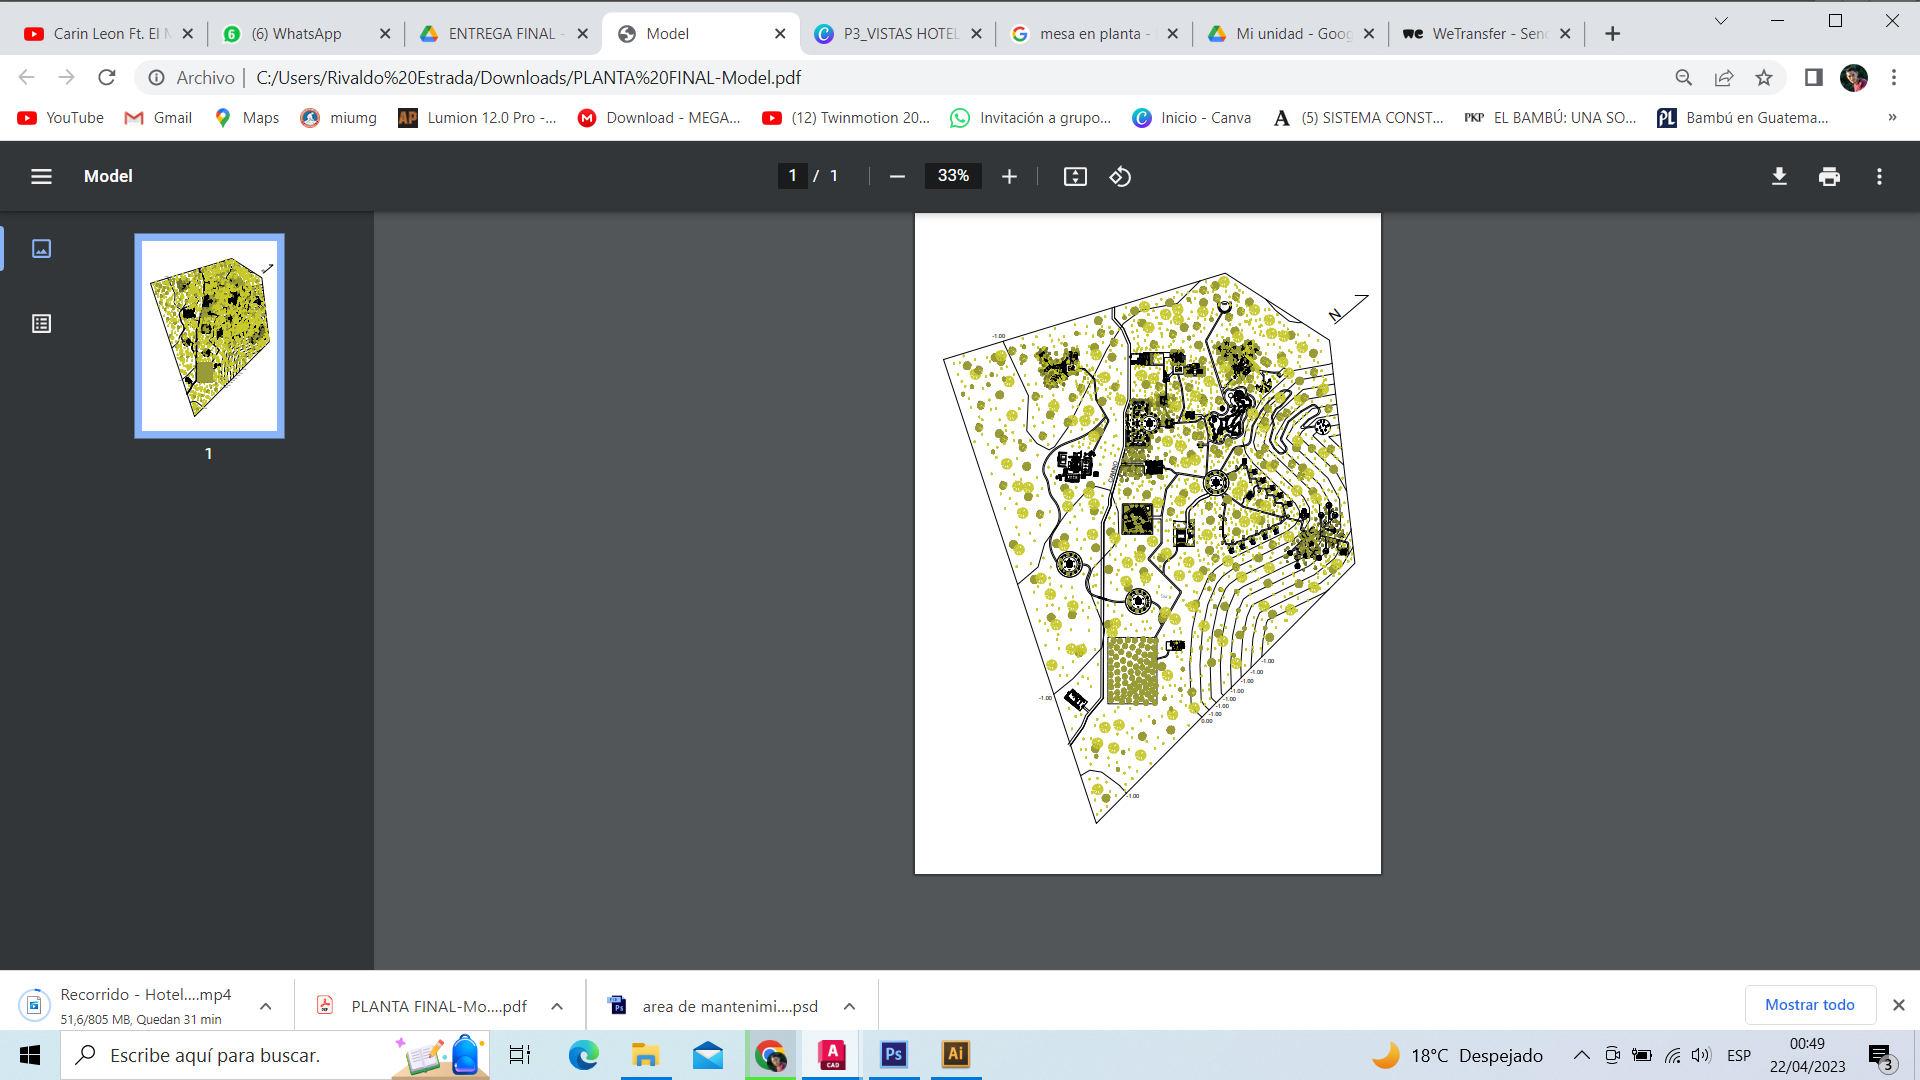Select the page 1 thumbnail
Screen dimensions: 1920x1080
pyautogui.click(x=209, y=336)
